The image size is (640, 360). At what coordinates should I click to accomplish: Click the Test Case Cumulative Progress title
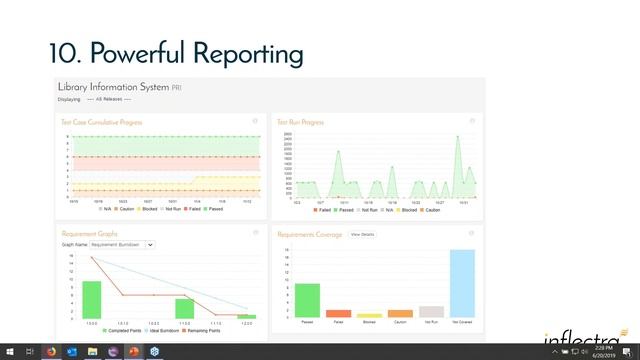pyautogui.click(x=102, y=122)
